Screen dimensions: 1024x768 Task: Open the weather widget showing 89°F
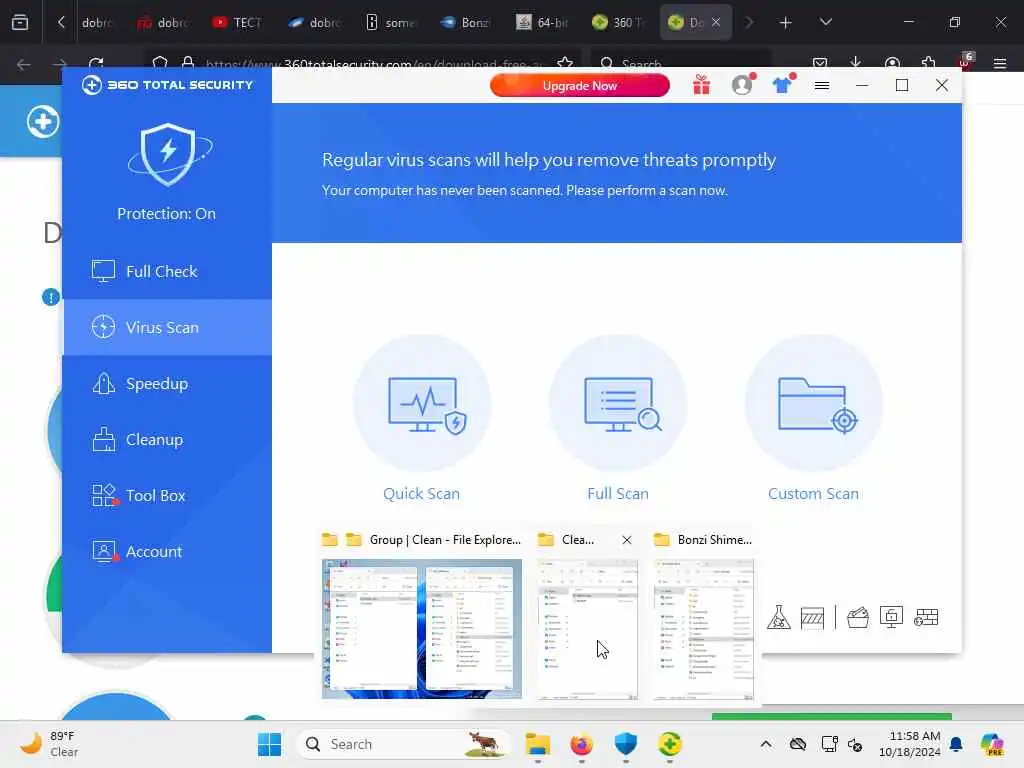click(x=49, y=744)
